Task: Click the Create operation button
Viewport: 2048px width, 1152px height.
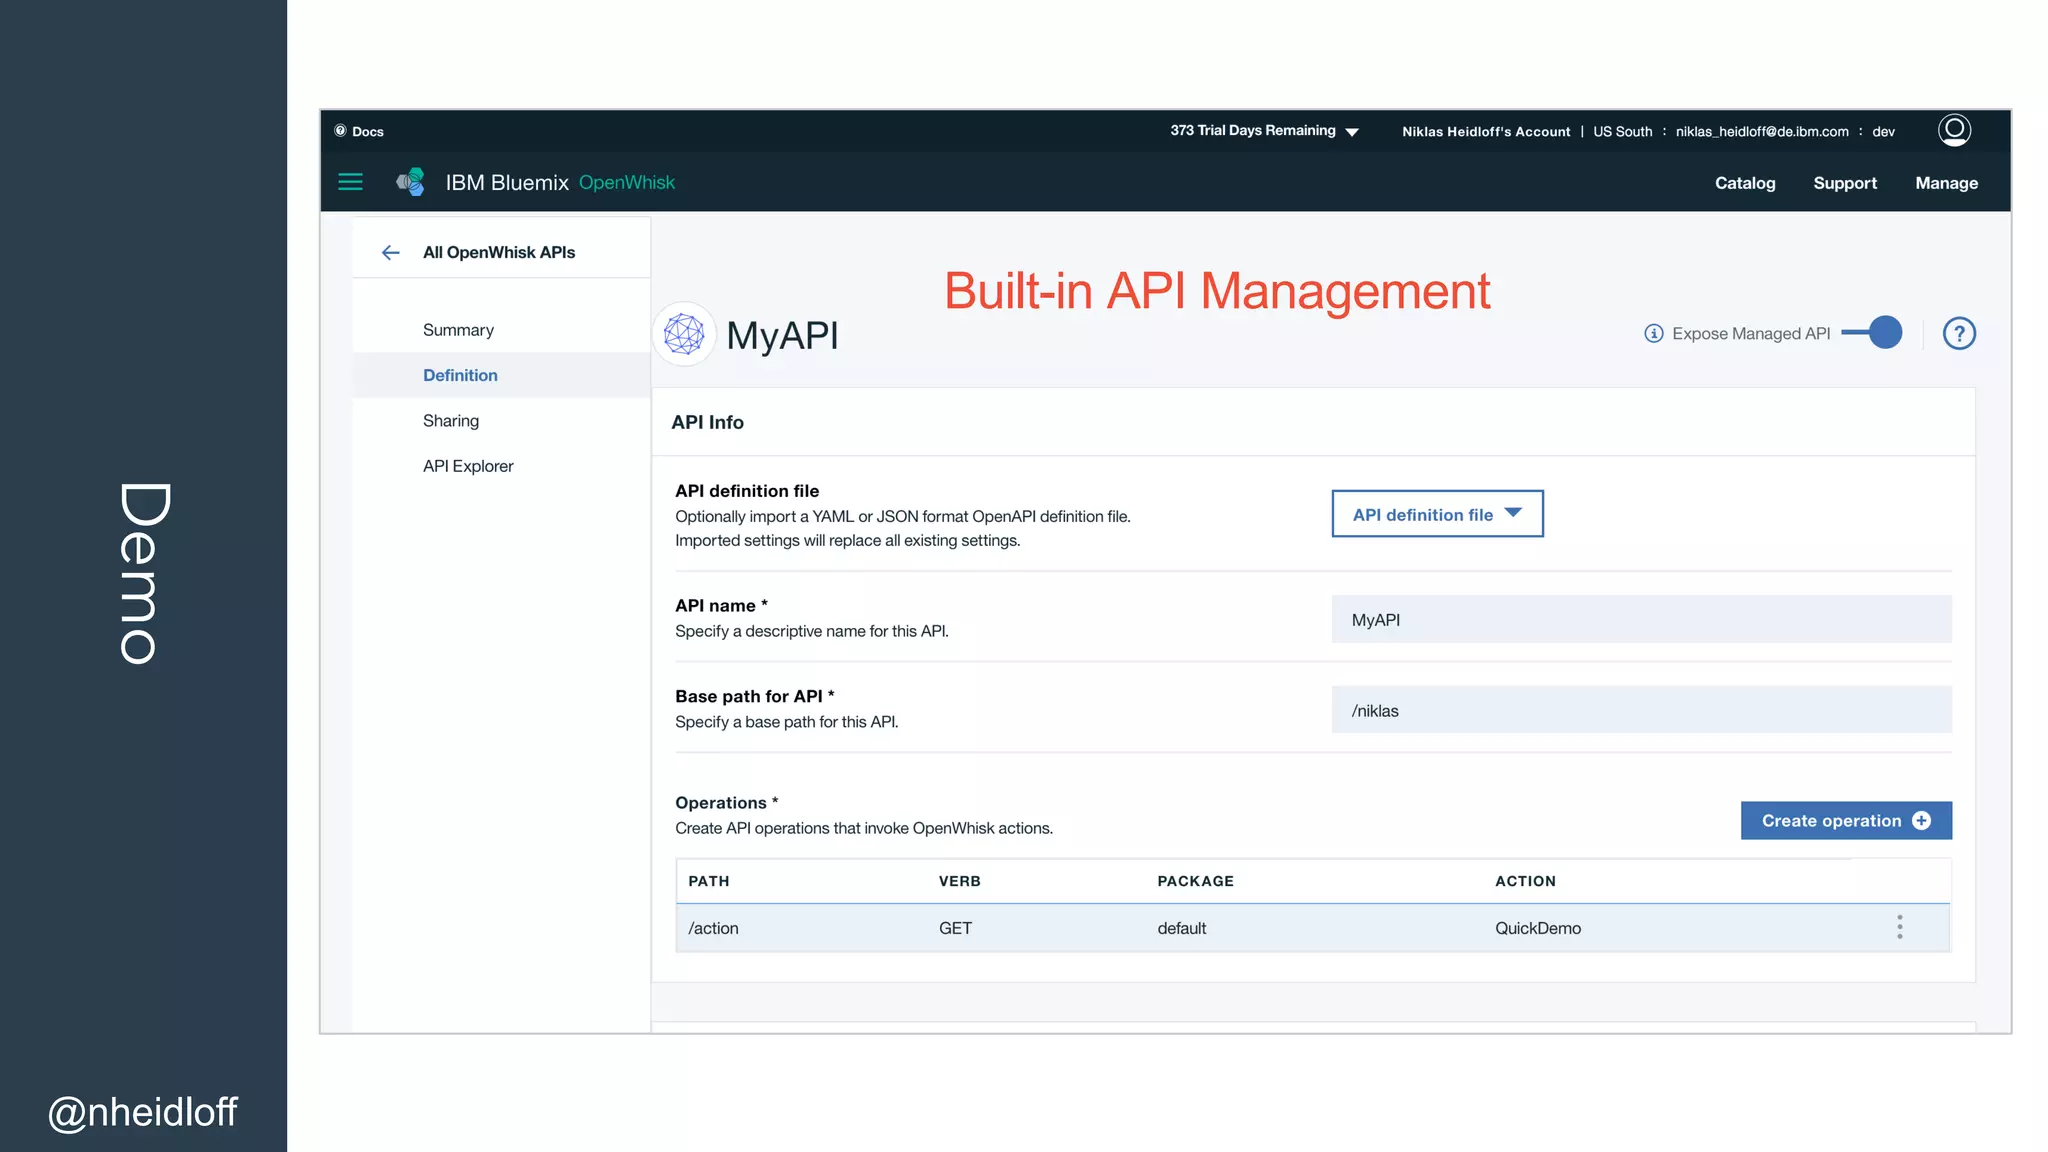Action: click(1845, 821)
